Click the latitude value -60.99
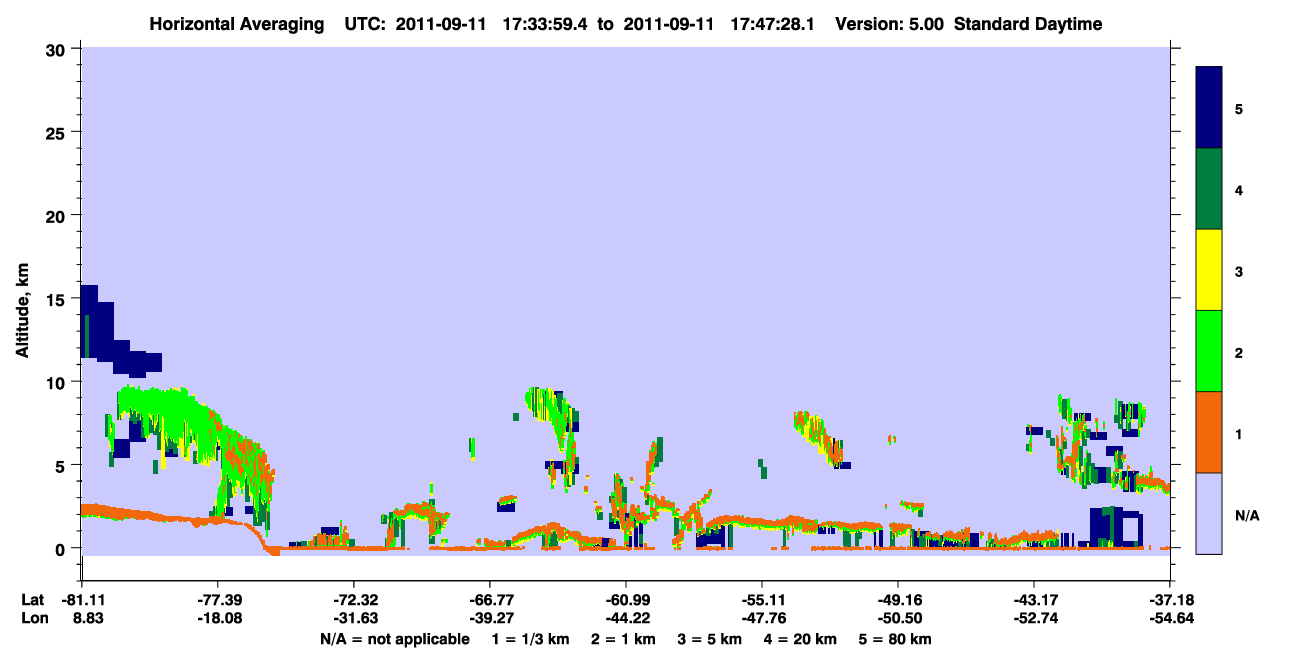The width and height of the screenshot is (1300, 667). (x=626, y=600)
